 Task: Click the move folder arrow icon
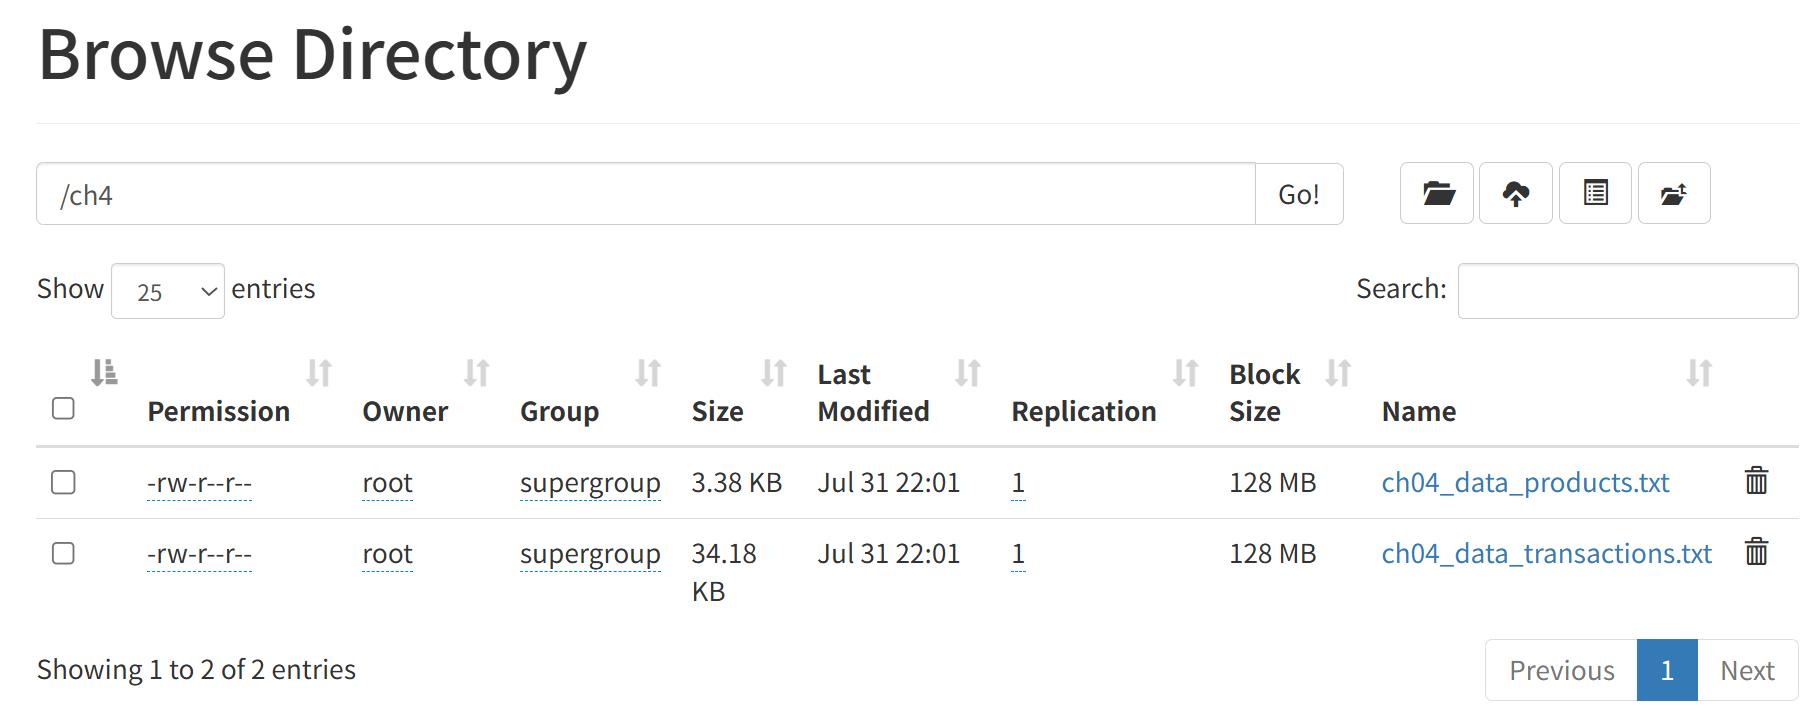coord(1674,193)
